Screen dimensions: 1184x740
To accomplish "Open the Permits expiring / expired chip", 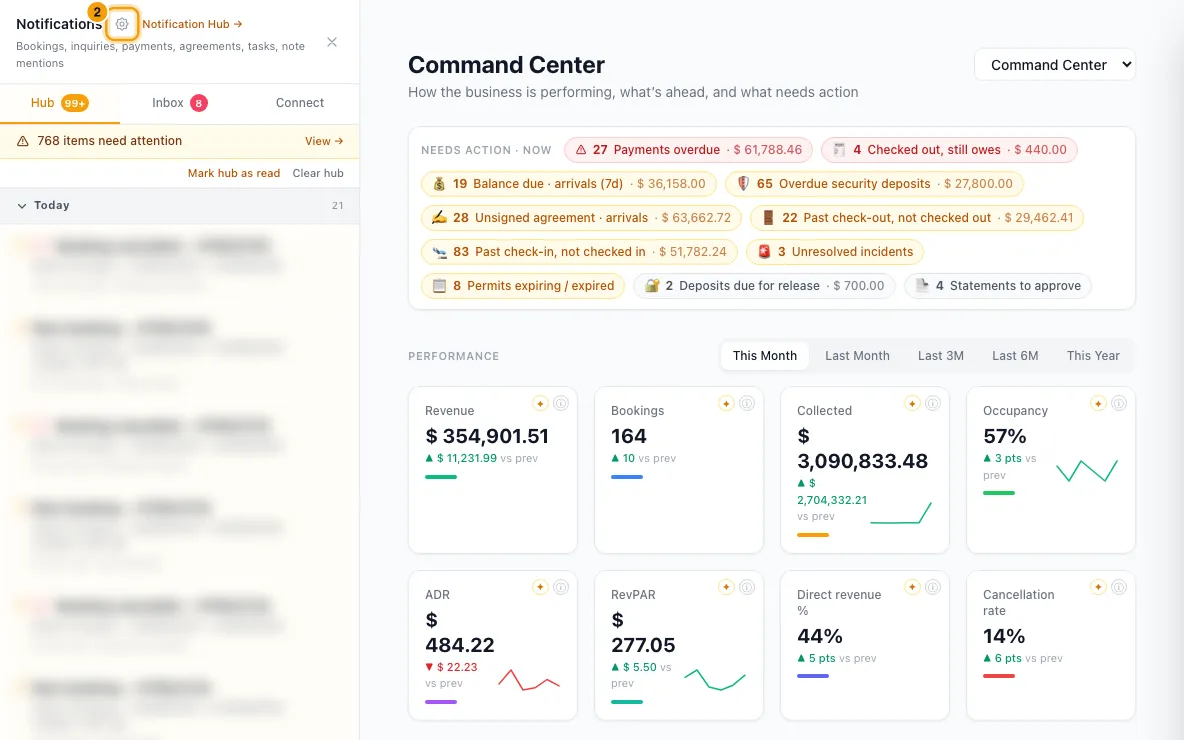I will point(523,285).
